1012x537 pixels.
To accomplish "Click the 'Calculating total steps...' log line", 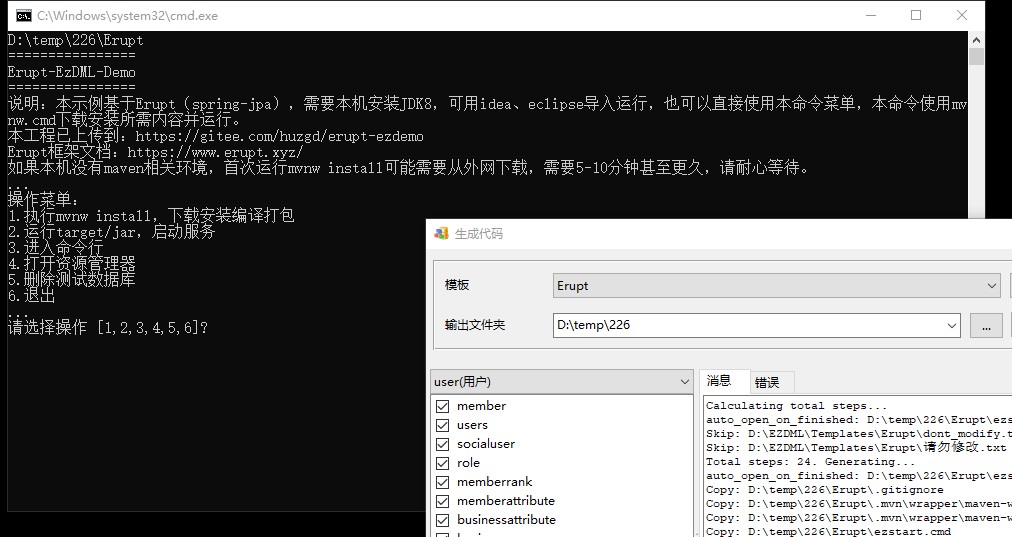I will (796, 406).
